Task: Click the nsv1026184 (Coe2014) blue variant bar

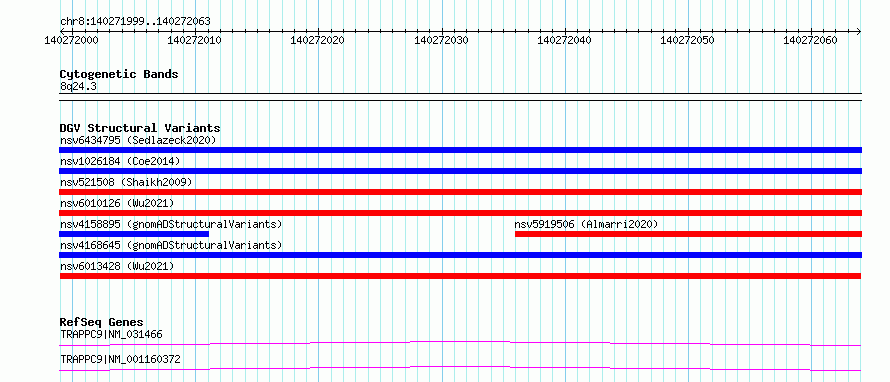Action: click(460, 171)
